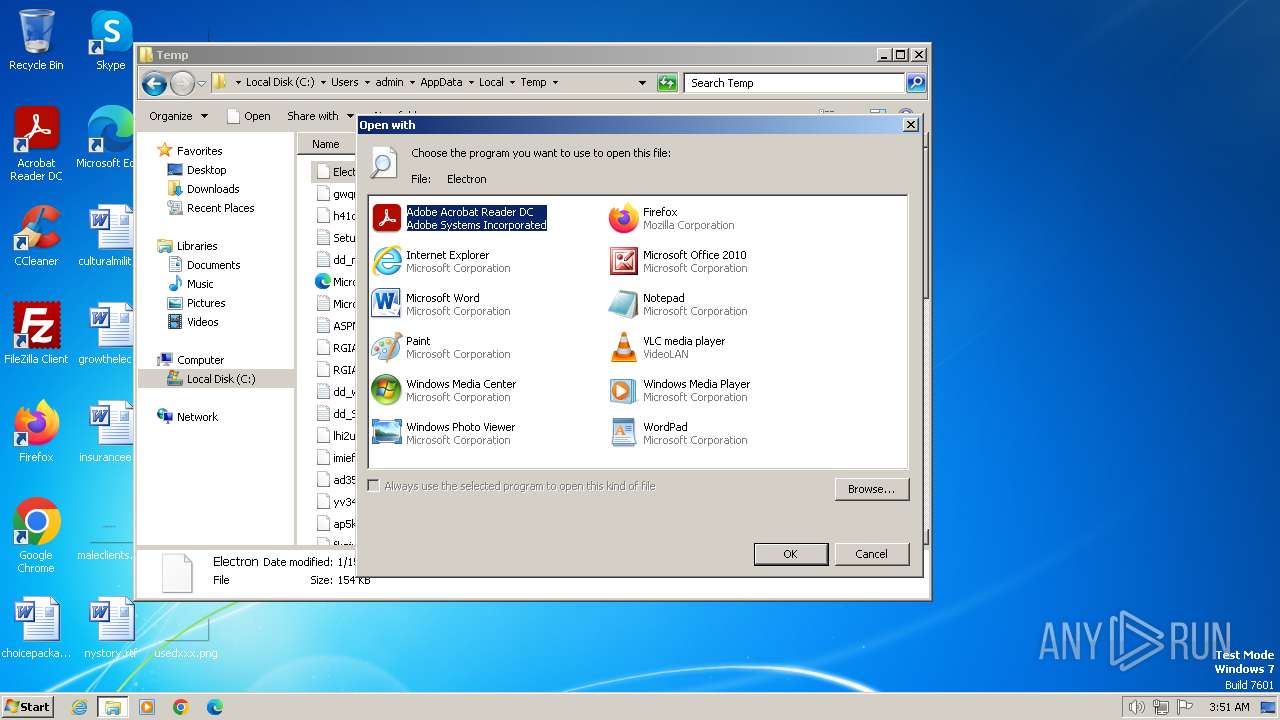Open Recycle Bin on the desktop
1280x720 pixels.
point(36,40)
